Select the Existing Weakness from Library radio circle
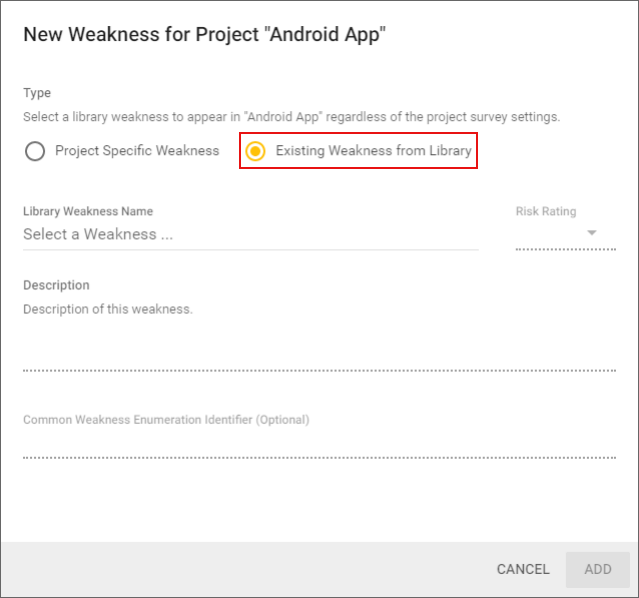Screen dimensions: 639x598 pyautogui.click(x=256, y=151)
